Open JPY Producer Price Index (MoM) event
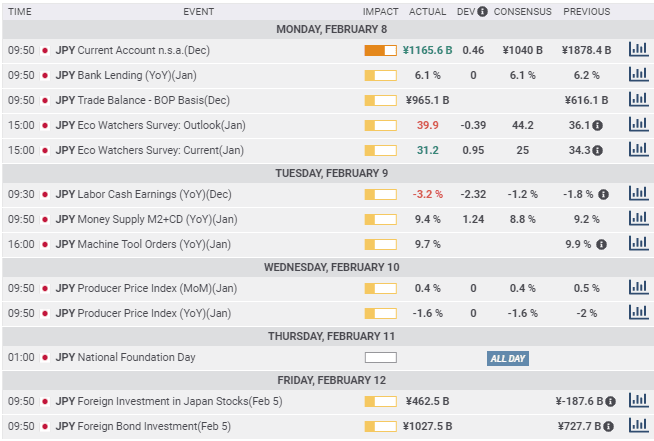 pyautogui.click(x=146, y=288)
